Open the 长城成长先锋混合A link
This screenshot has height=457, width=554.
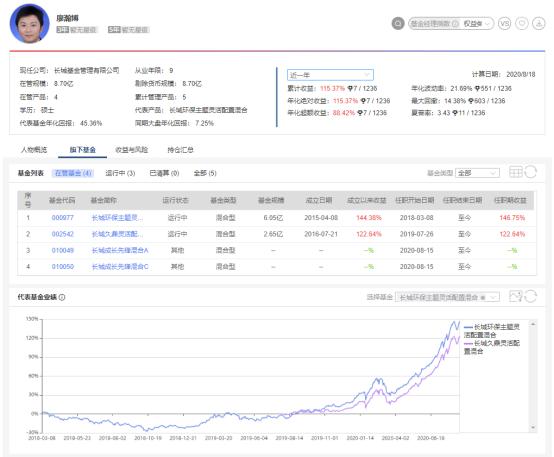(x=120, y=250)
